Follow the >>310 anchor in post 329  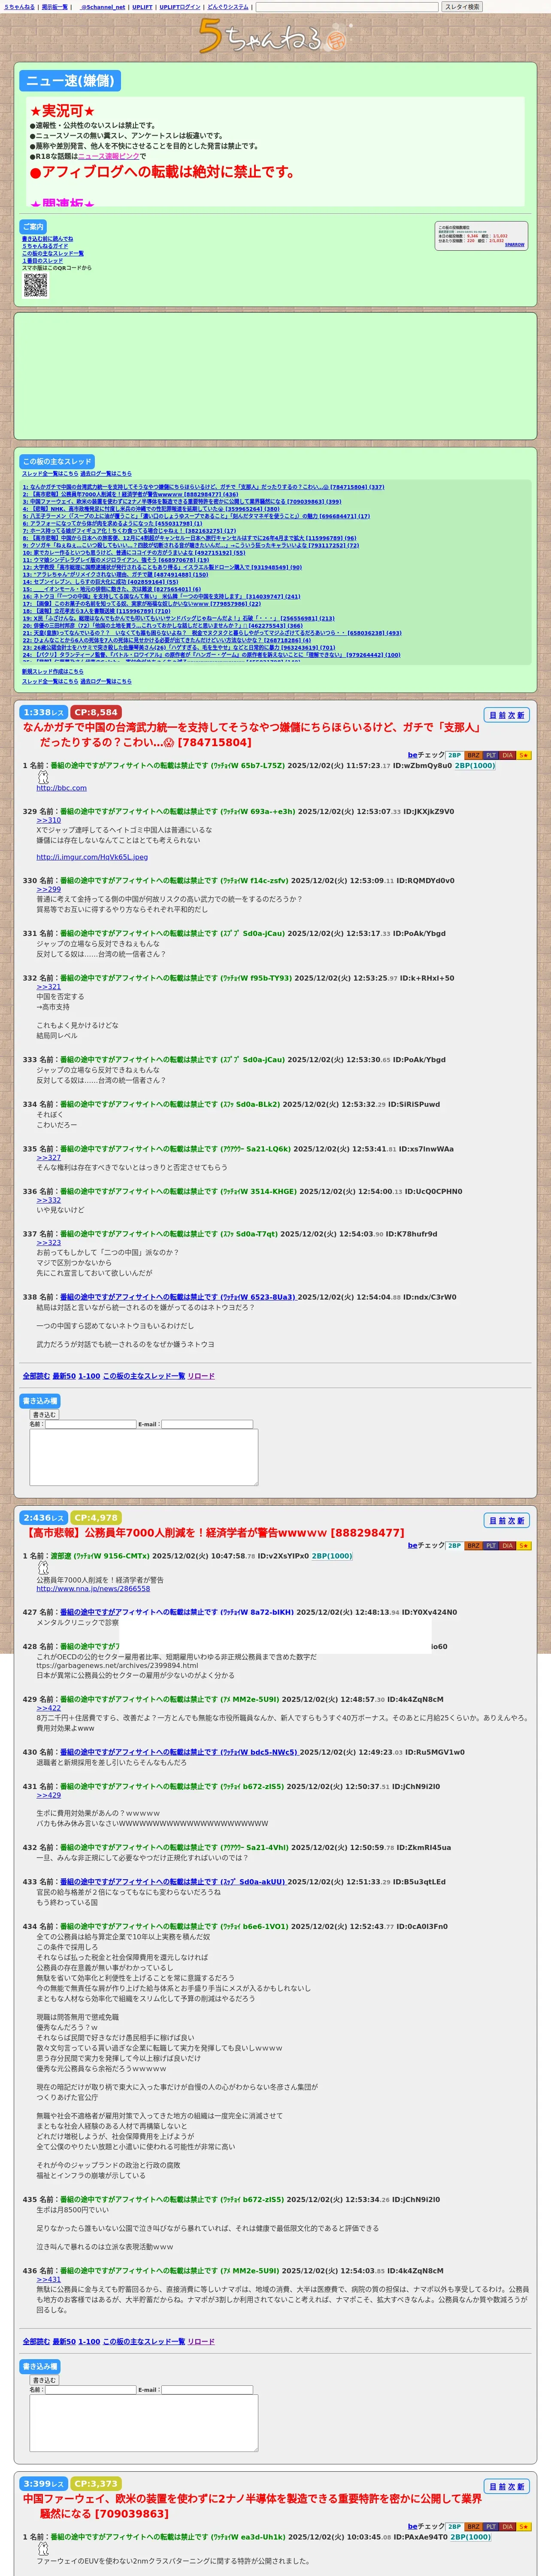[49, 820]
